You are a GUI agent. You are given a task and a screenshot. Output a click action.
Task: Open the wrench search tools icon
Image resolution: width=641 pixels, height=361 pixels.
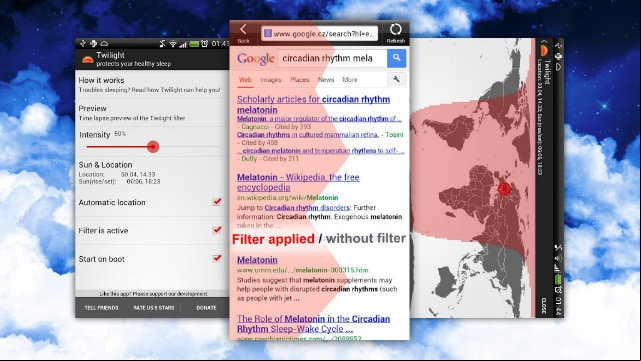(396, 79)
